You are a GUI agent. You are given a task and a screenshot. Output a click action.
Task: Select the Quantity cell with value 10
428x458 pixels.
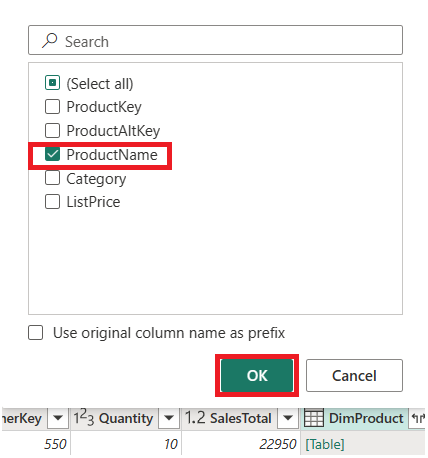pyautogui.click(x=126, y=444)
